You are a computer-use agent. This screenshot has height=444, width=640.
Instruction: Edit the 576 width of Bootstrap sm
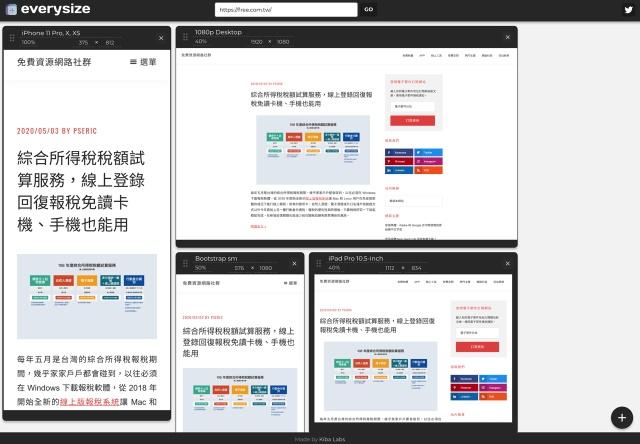click(x=239, y=268)
